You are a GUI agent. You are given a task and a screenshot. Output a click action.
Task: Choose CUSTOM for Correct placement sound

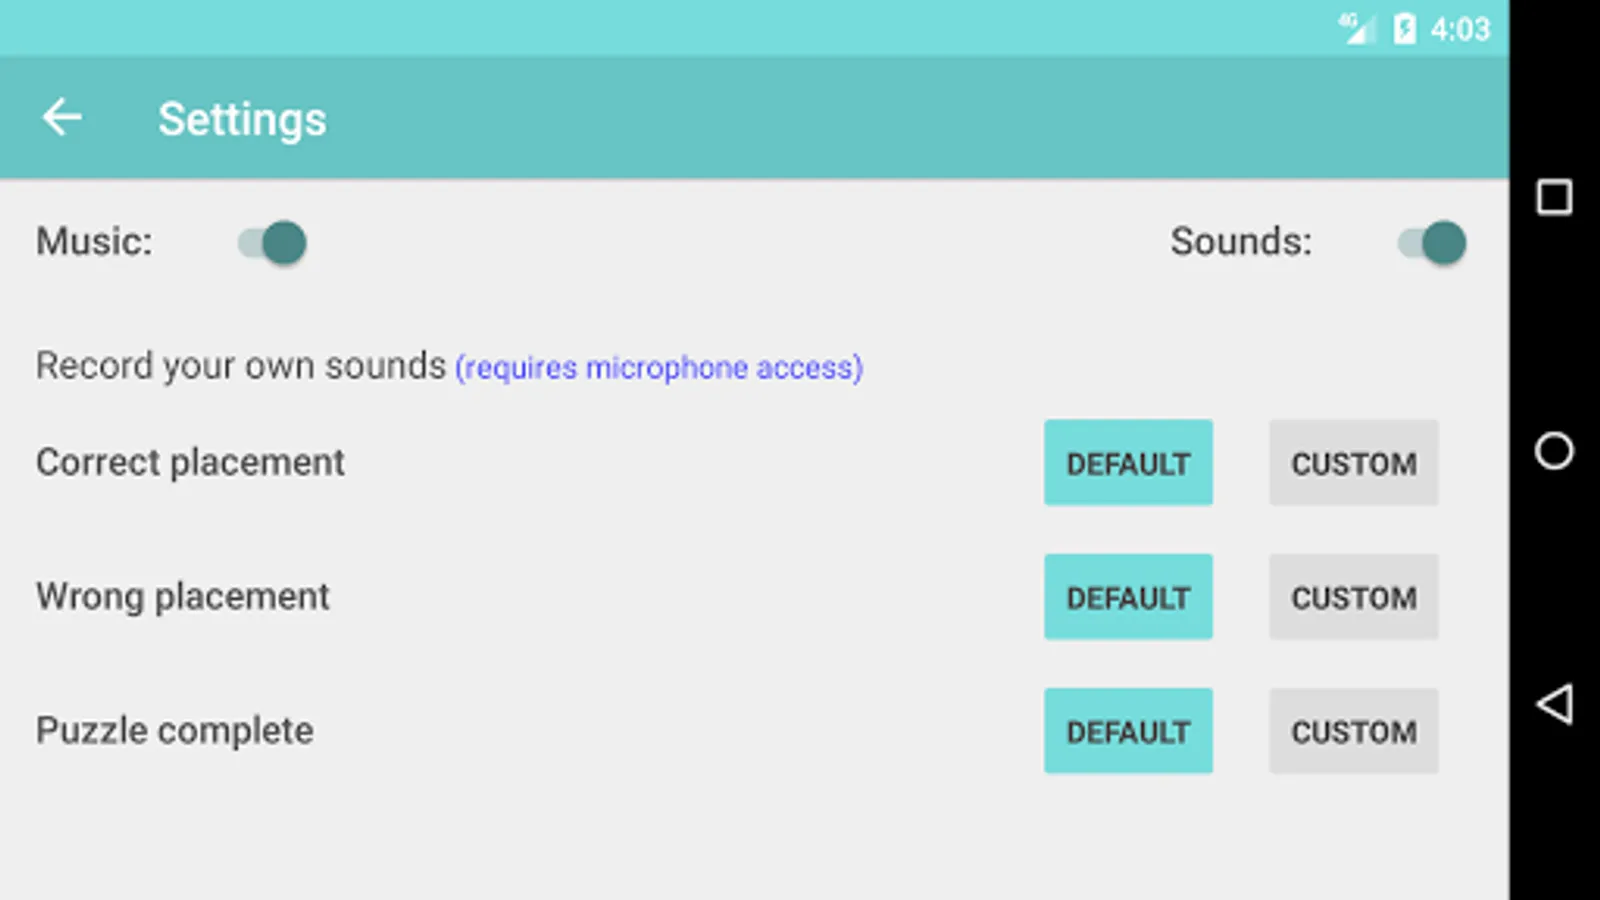tap(1353, 463)
